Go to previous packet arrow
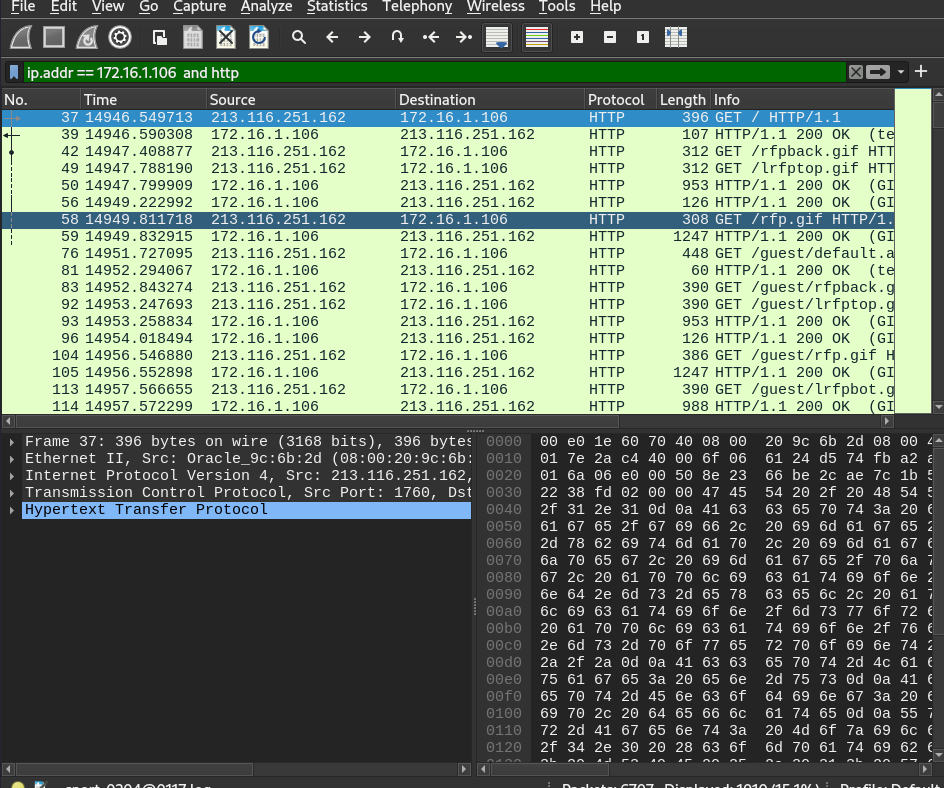This screenshot has width=944, height=788. coord(332,38)
